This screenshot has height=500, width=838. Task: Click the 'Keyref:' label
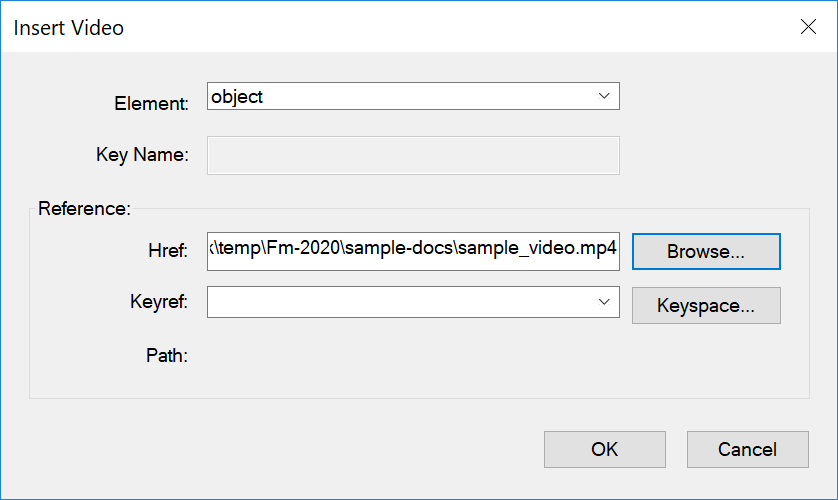[160, 303]
